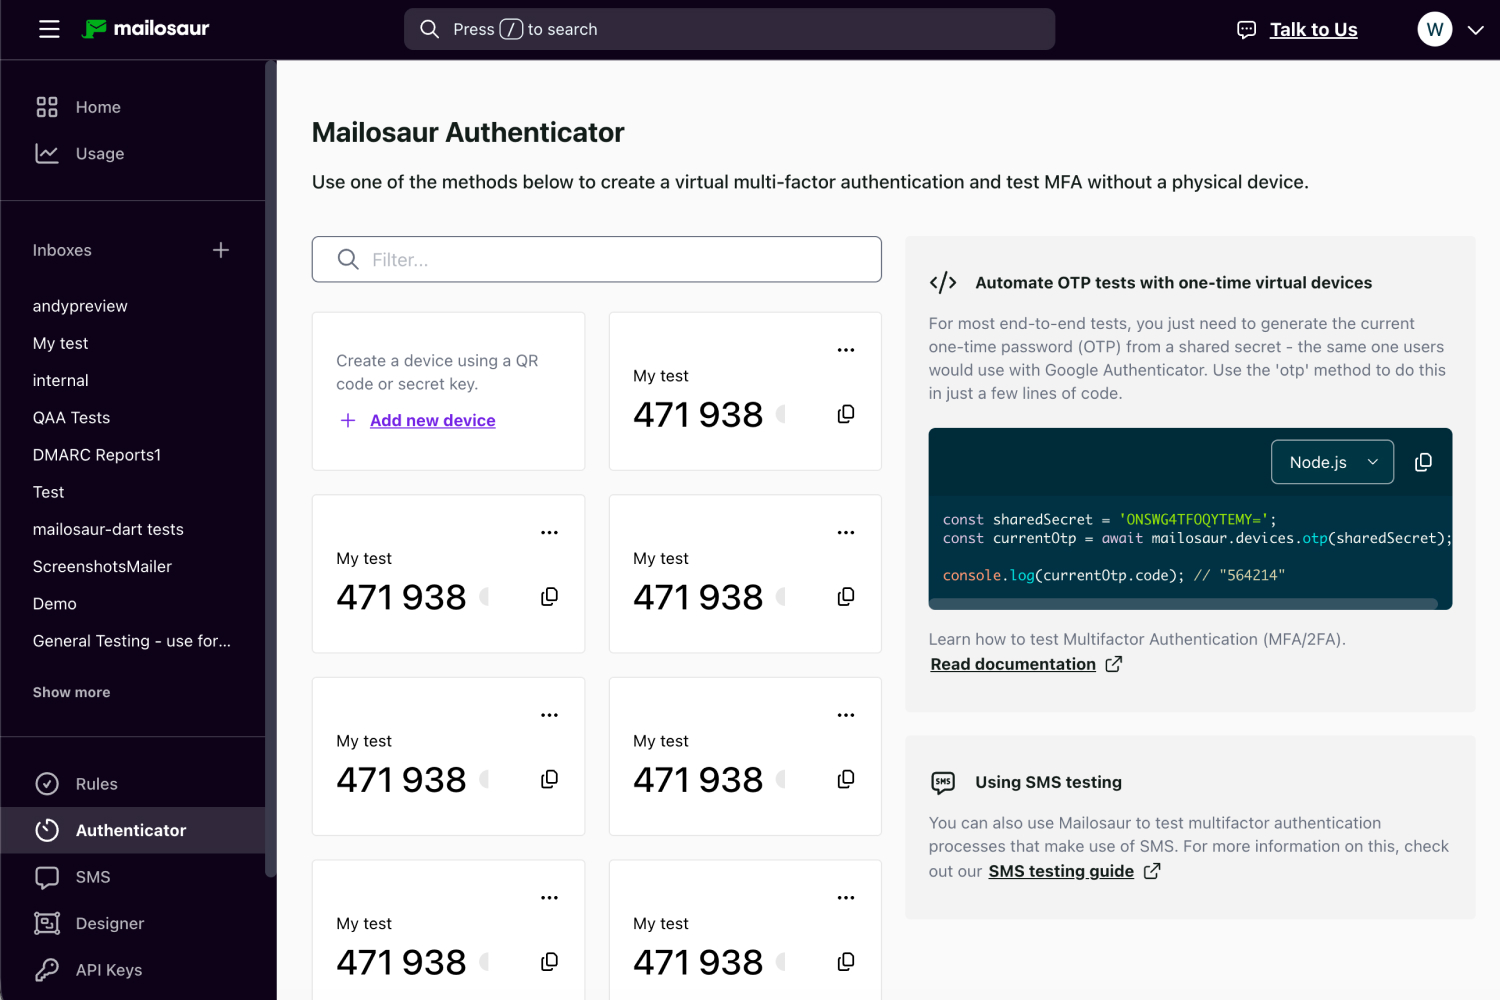1500x1000 pixels.
Task: Click the Add new device link
Action: 432,421
